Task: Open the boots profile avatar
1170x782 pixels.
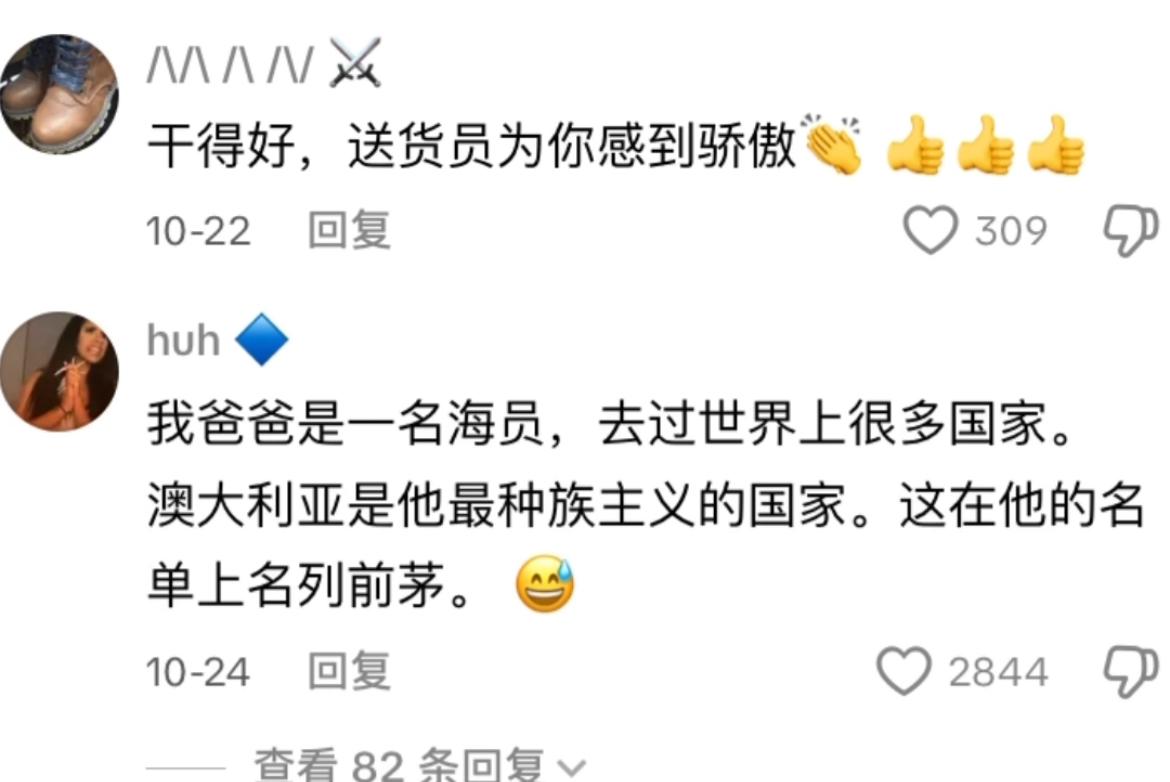Action: [x=60, y=93]
